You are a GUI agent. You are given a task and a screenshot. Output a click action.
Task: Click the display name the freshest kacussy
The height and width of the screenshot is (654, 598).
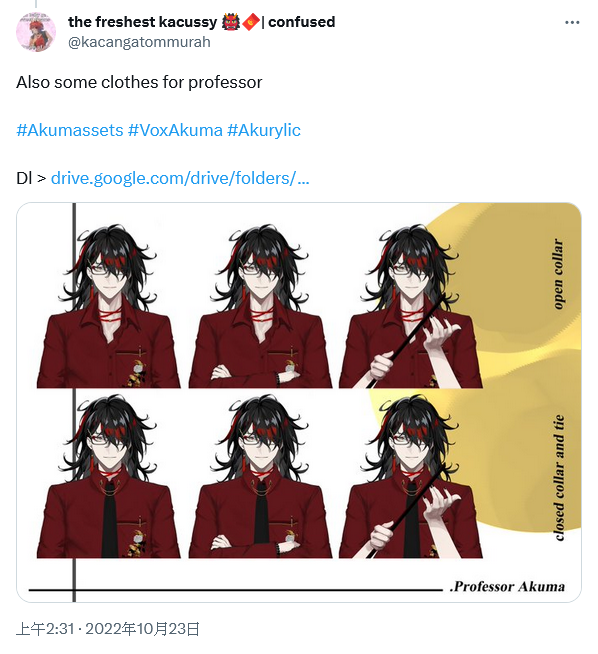click(x=143, y=22)
